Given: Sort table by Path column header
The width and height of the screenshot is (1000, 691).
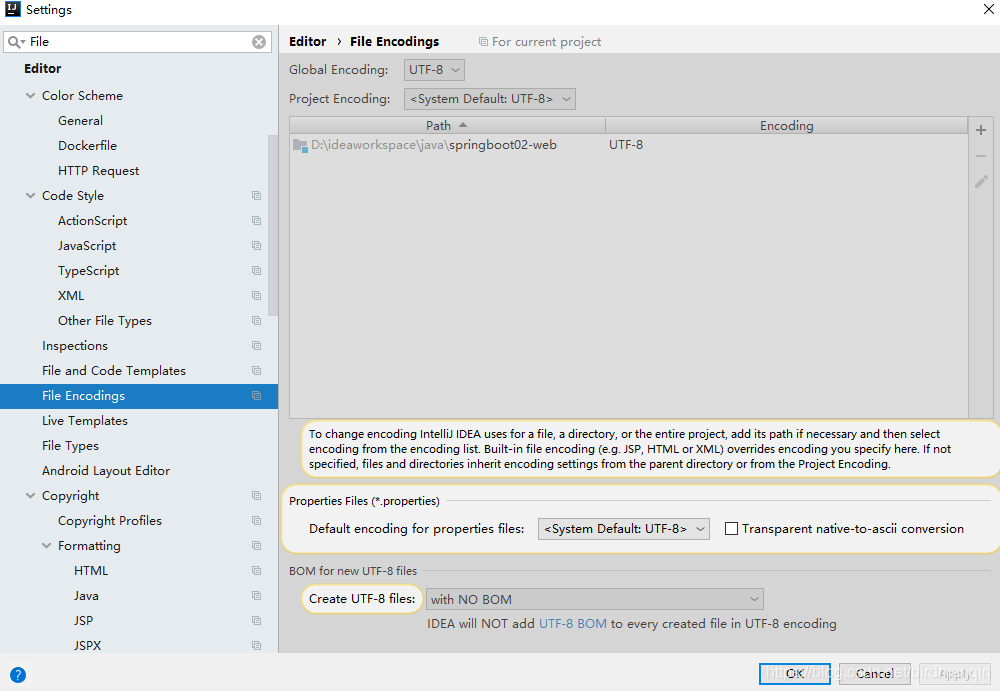Looking at the screenshot, I should [447, 126].
